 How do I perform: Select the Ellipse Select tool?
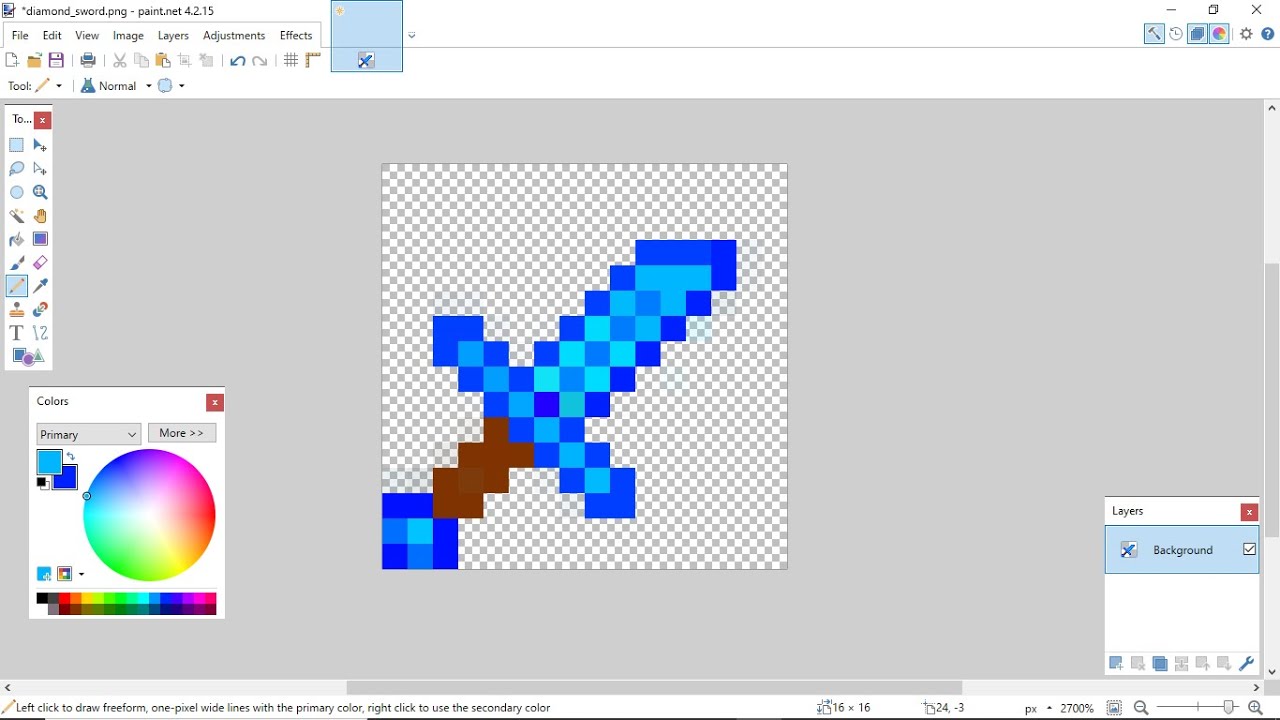[17, 193]
